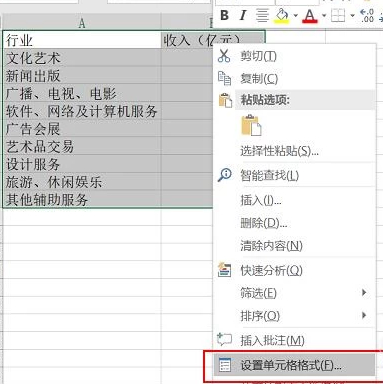Click the smart lookup magnifier icon
The width and height of the screenshot is (383, 384).
coord(225,174)
